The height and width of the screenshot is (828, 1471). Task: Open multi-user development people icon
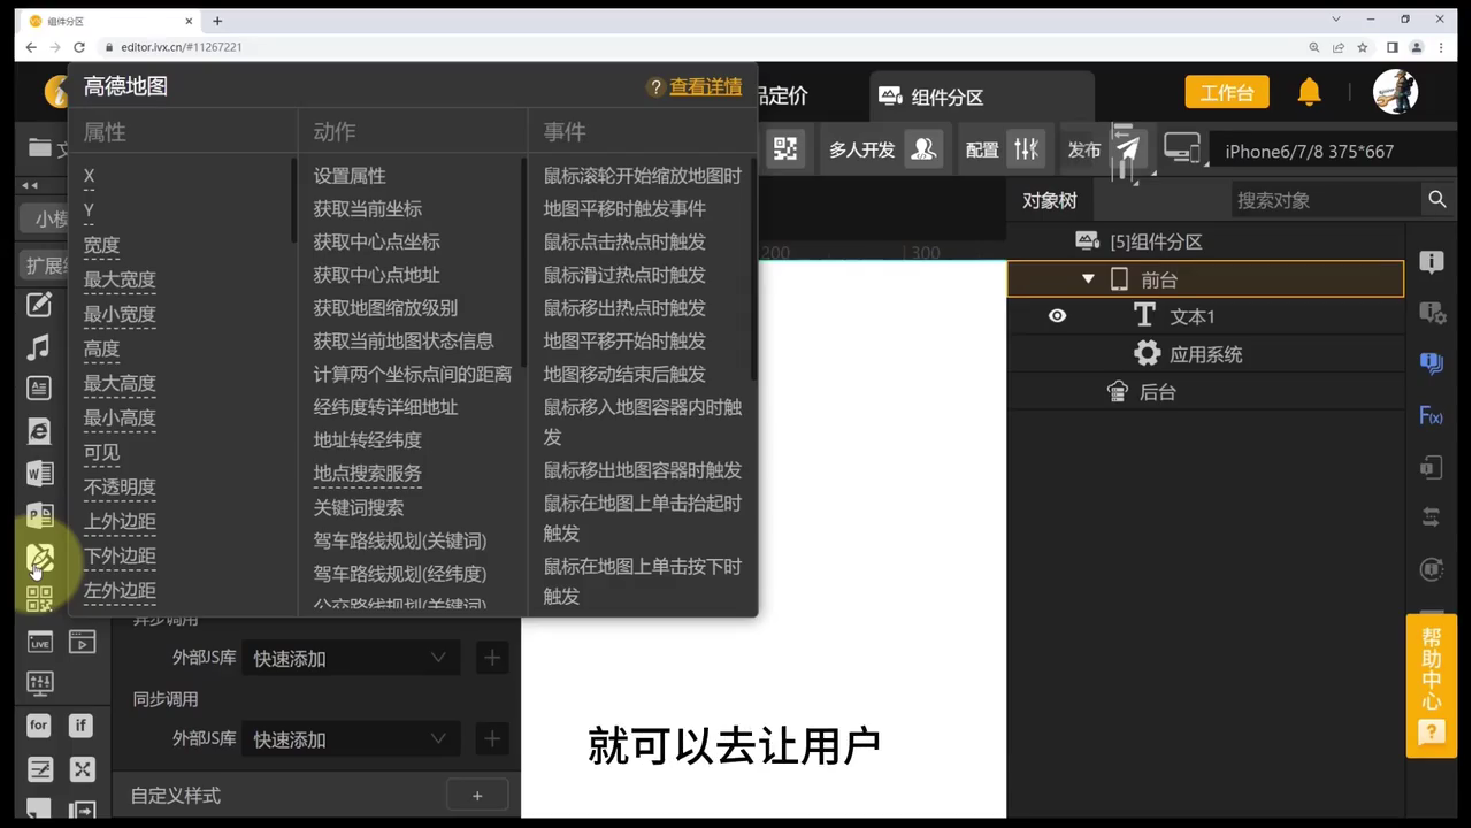923,150
